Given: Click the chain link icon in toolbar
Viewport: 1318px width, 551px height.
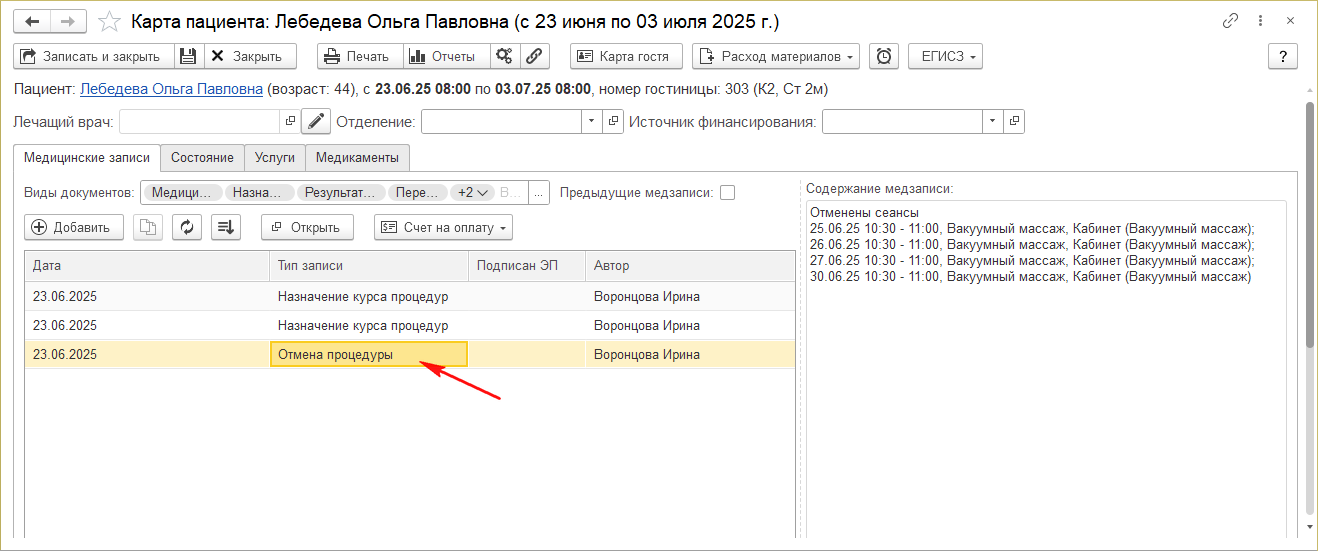Looking at the screenshot, I should tap(535, 56).
